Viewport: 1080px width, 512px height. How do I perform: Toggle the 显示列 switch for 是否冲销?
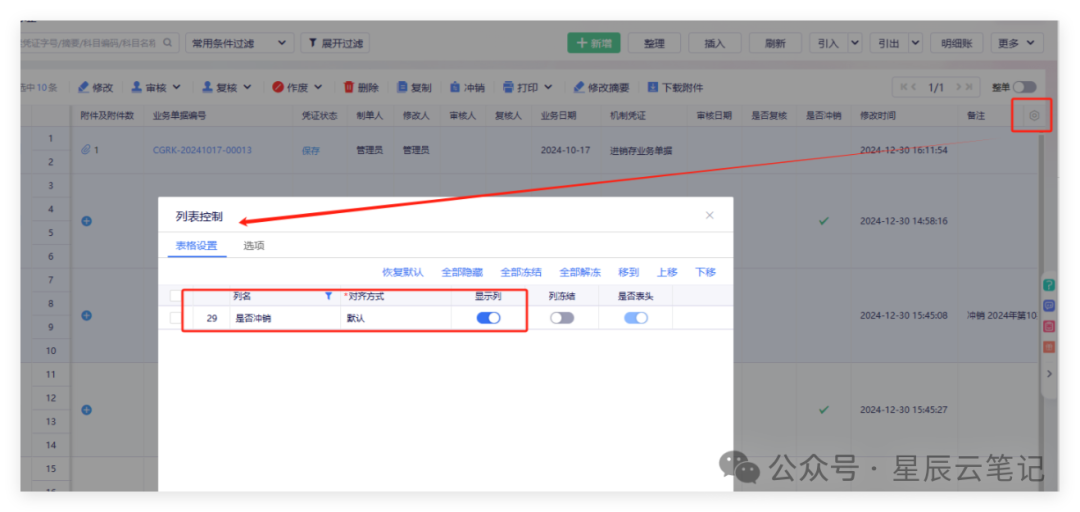point(488,318)
